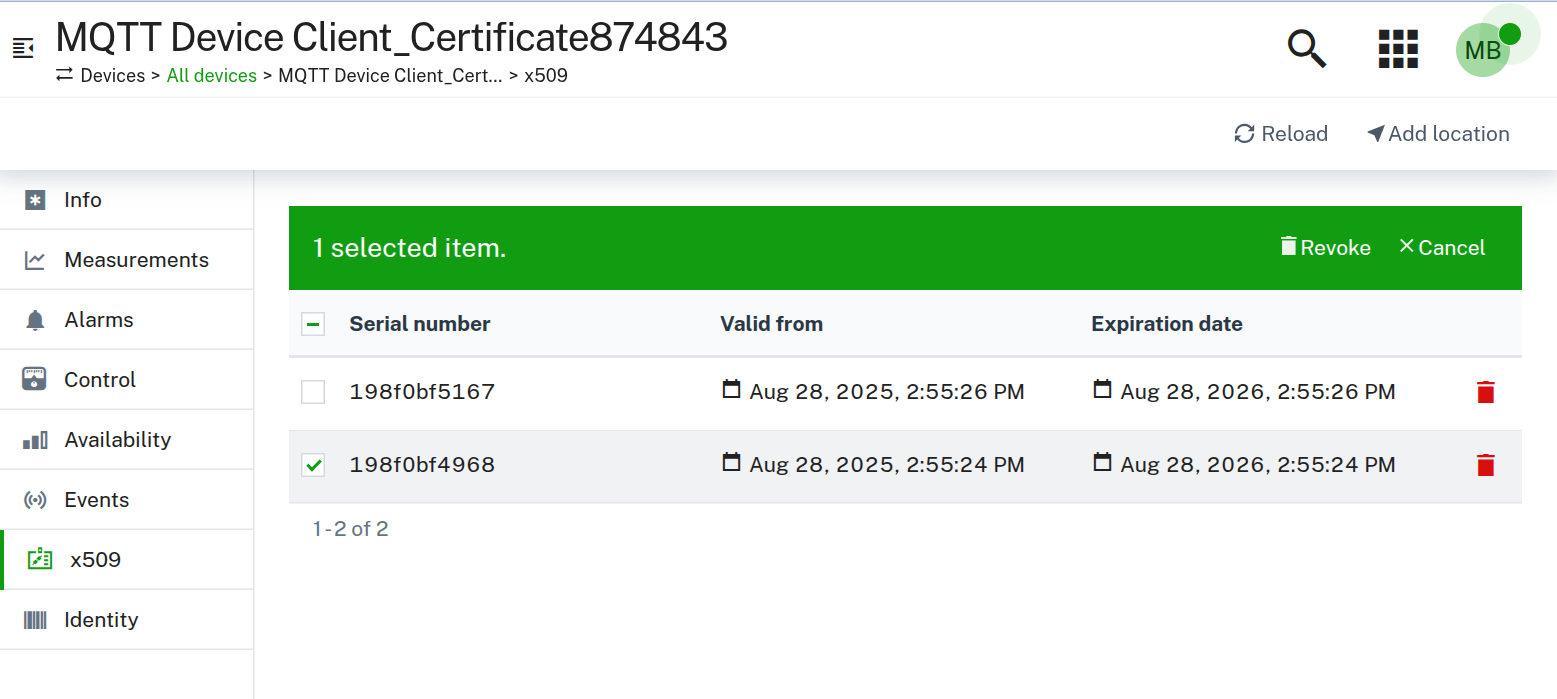Click the select-all checkbox in the header
Image resolution: width=1557 pixels, height=699 pixels.
pos(313,324)
